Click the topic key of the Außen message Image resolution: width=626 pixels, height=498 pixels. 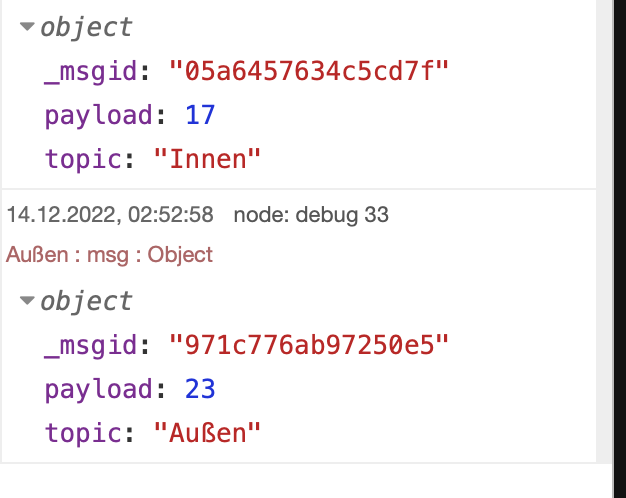coord(85,431)
